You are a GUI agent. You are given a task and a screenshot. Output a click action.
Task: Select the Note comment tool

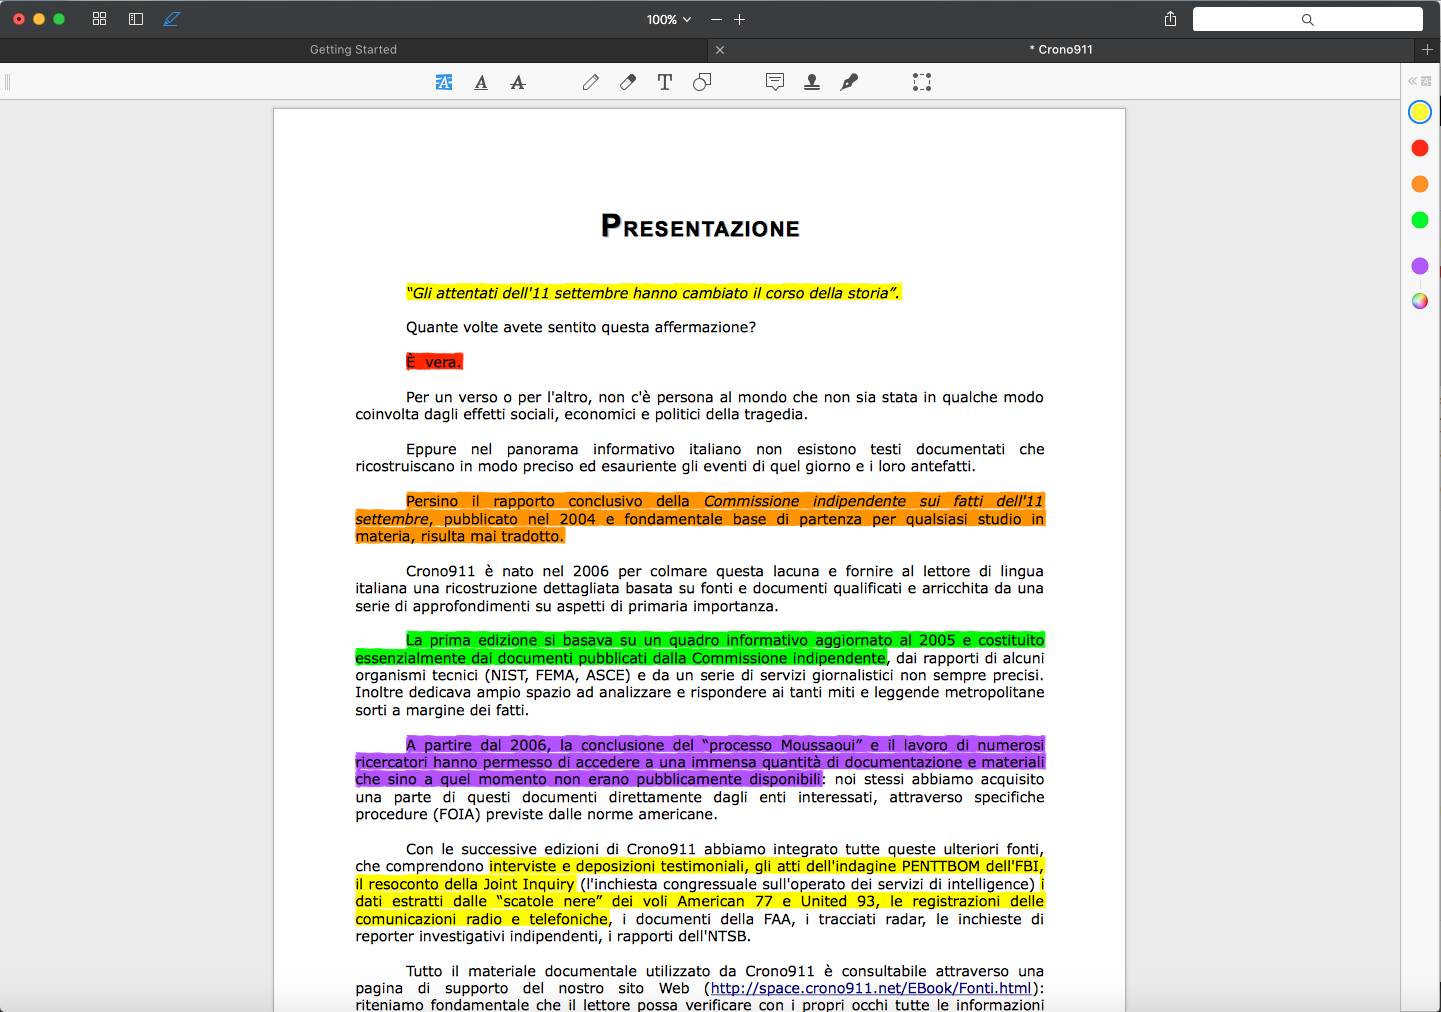click(x=775, y=82)
